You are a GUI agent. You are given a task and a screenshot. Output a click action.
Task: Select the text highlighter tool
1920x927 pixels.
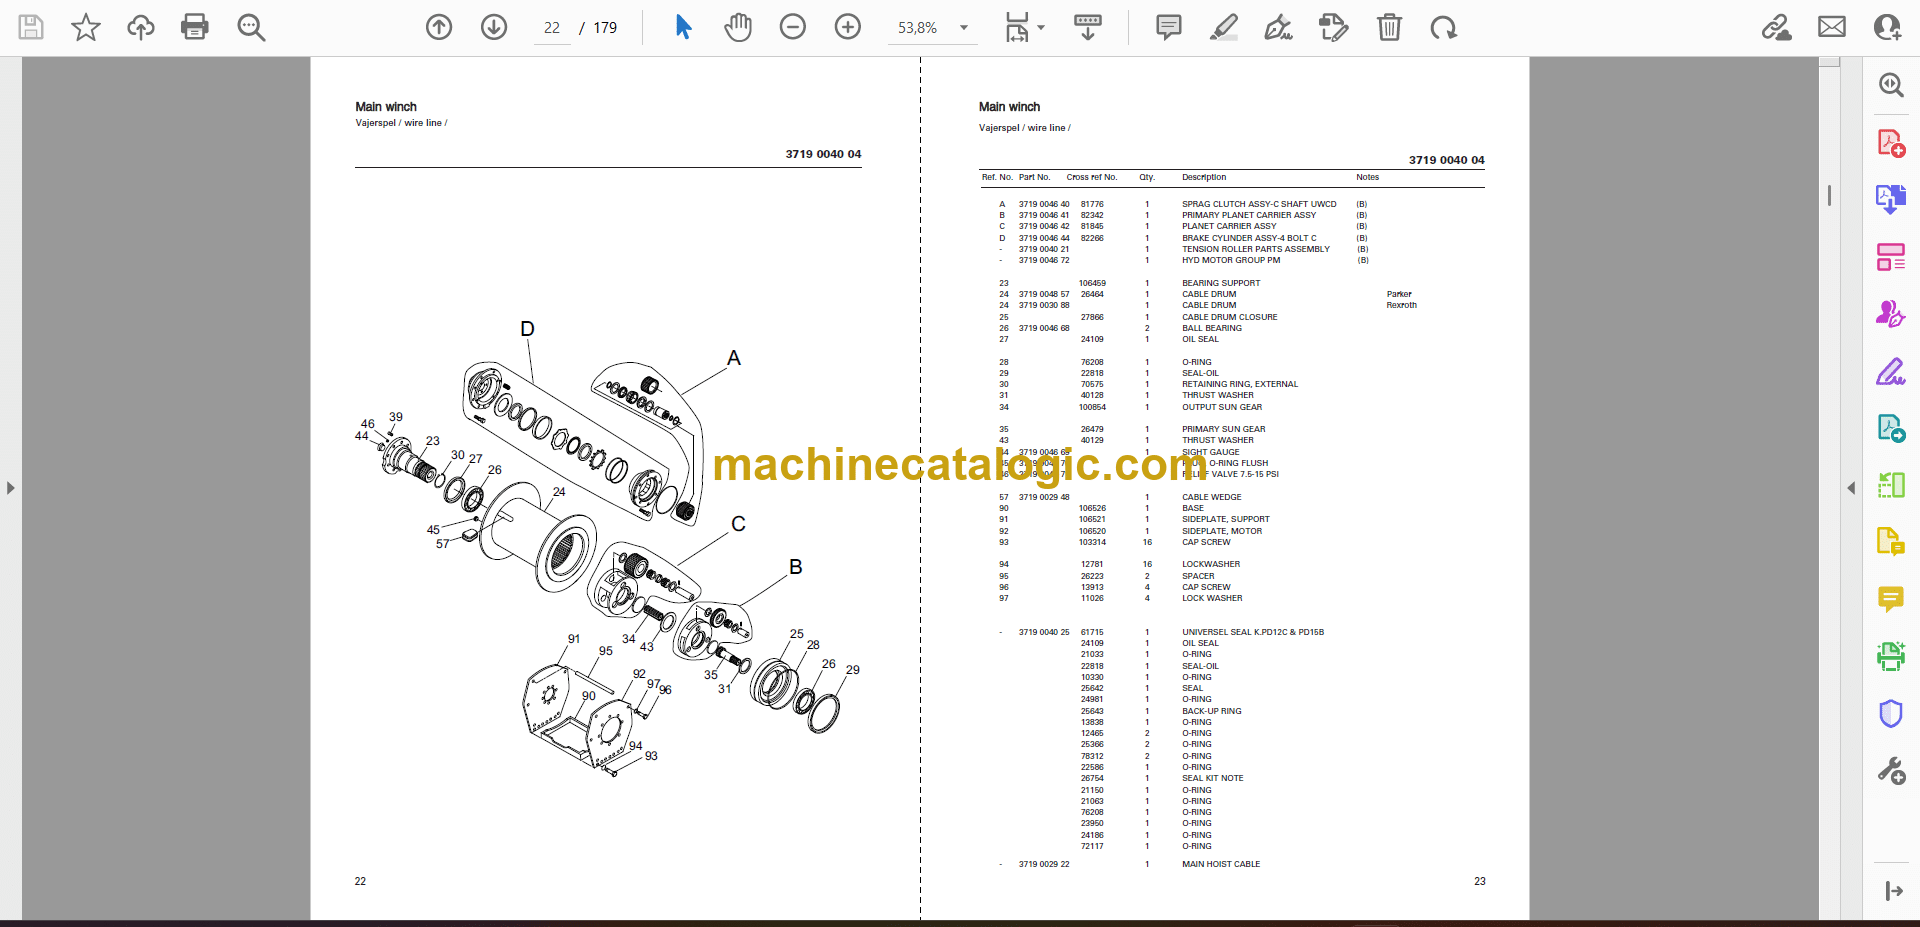(x=1223, y=27)
